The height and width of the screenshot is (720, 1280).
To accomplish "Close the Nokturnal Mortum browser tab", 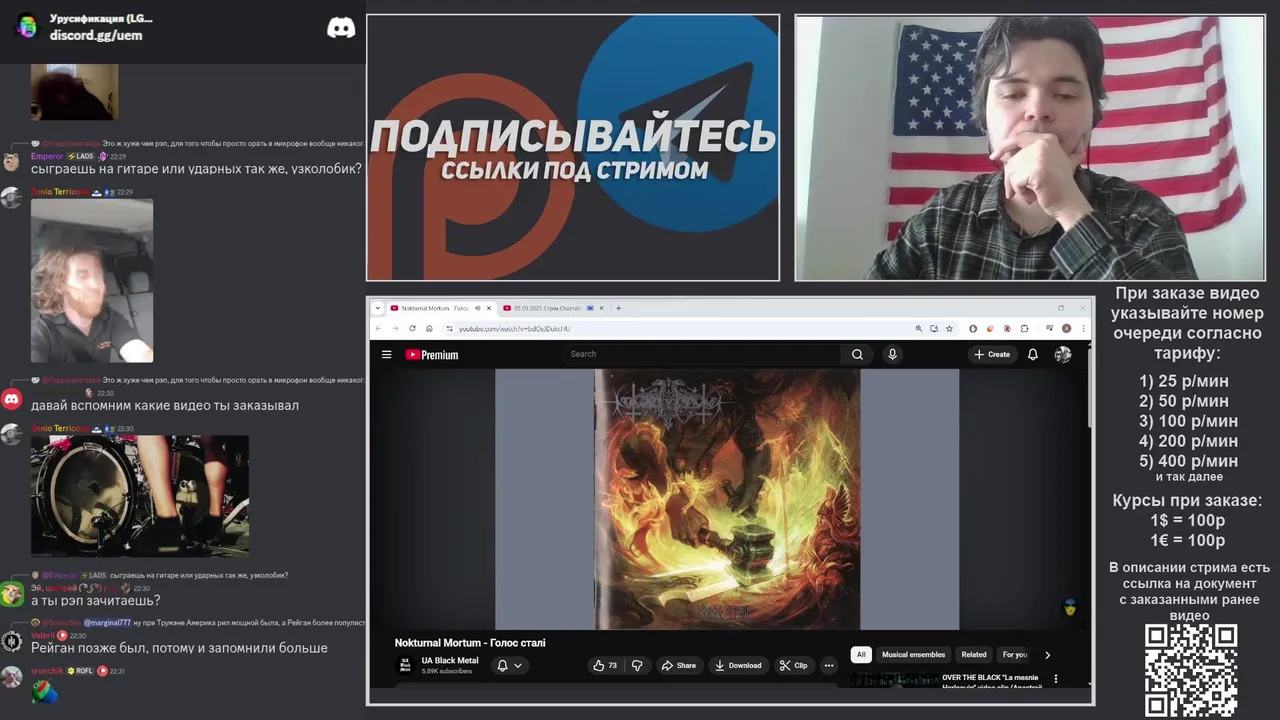I will pos(489,308).
